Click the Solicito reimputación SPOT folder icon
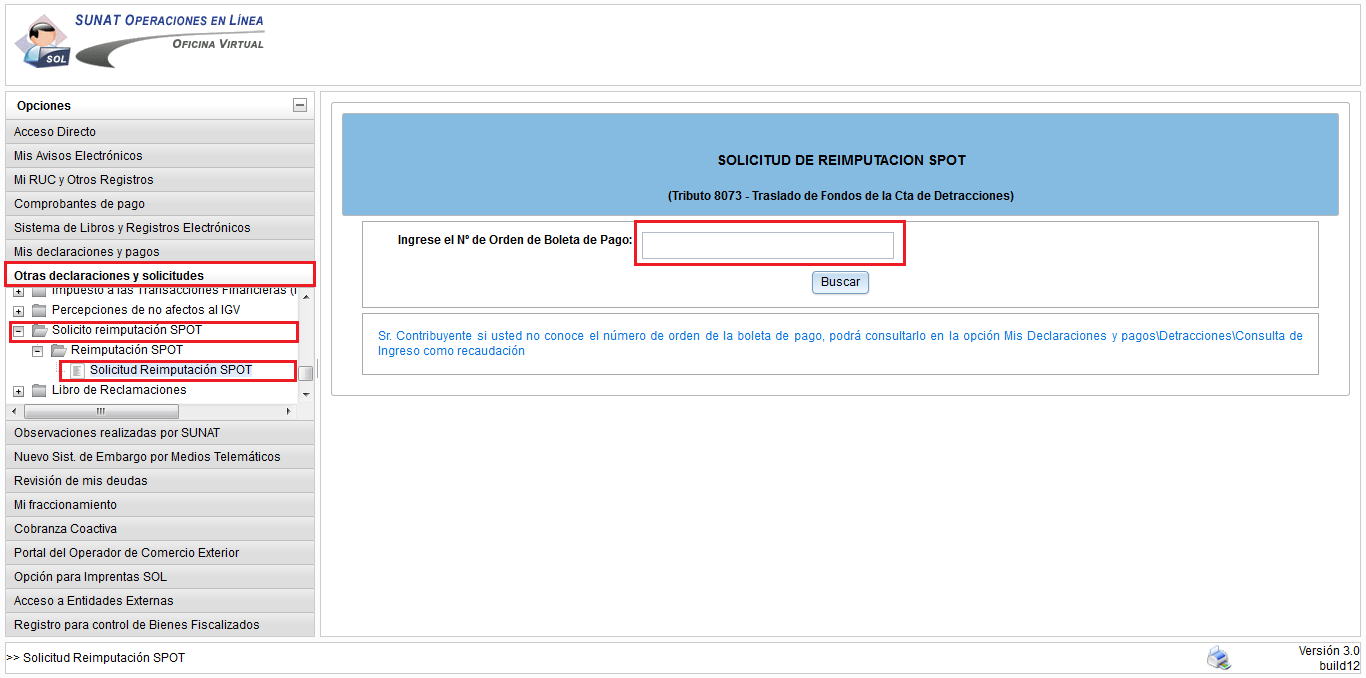The image size is (1366, 678). click(39, 331)
